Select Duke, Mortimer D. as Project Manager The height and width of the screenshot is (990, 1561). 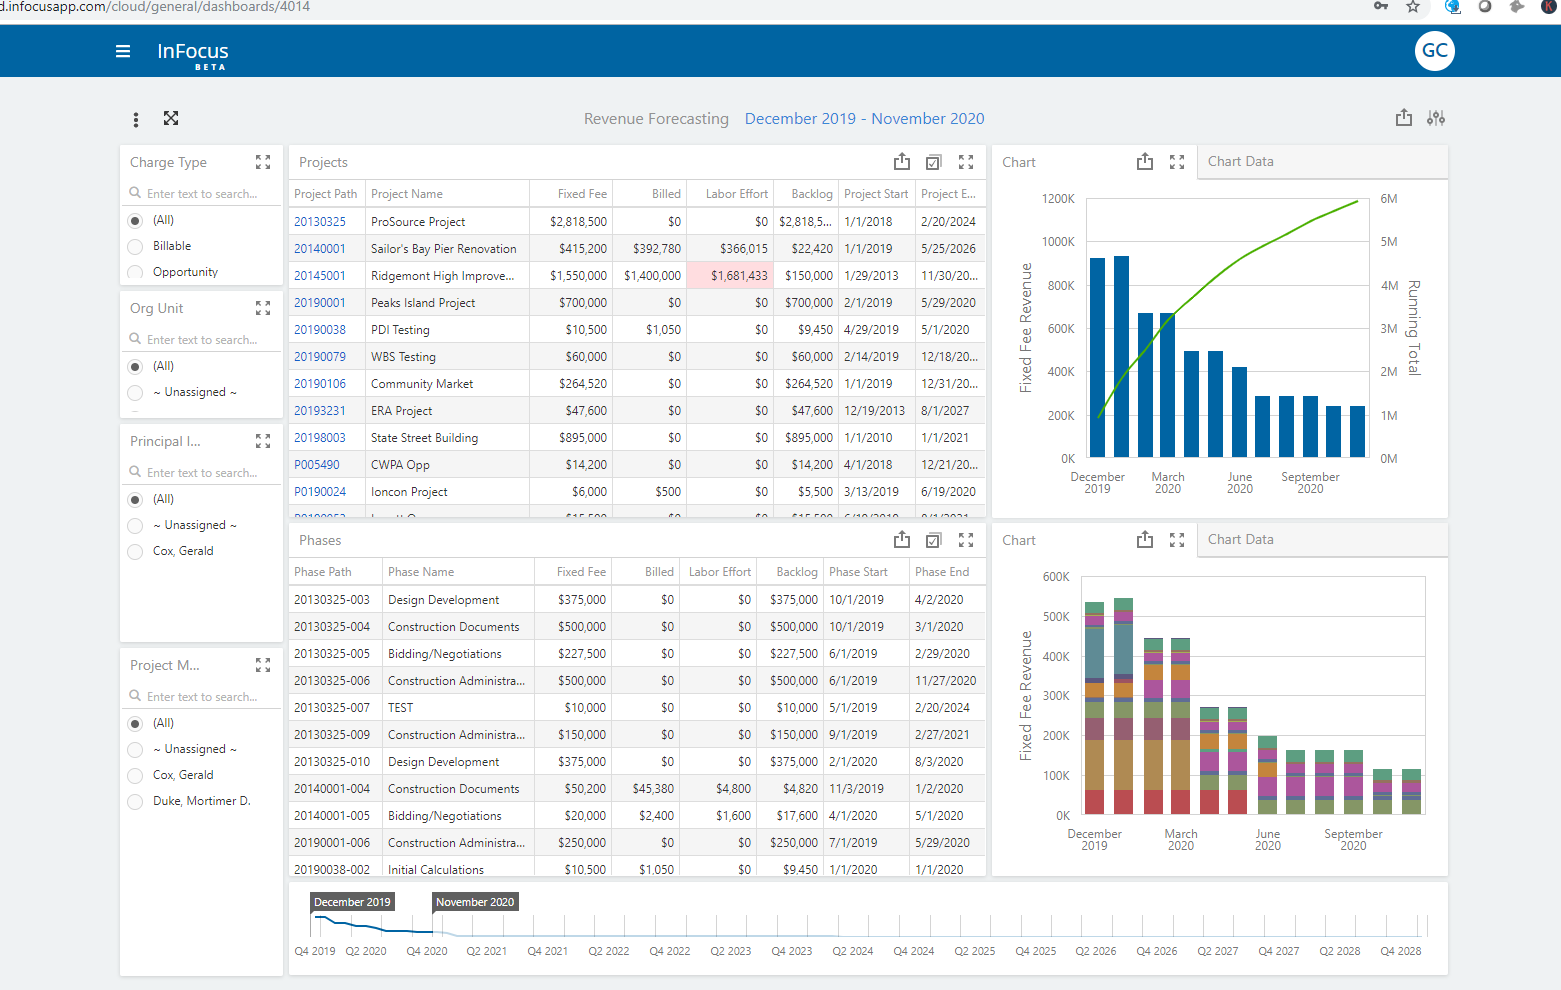pyautogui.click(x=135, y=801)
